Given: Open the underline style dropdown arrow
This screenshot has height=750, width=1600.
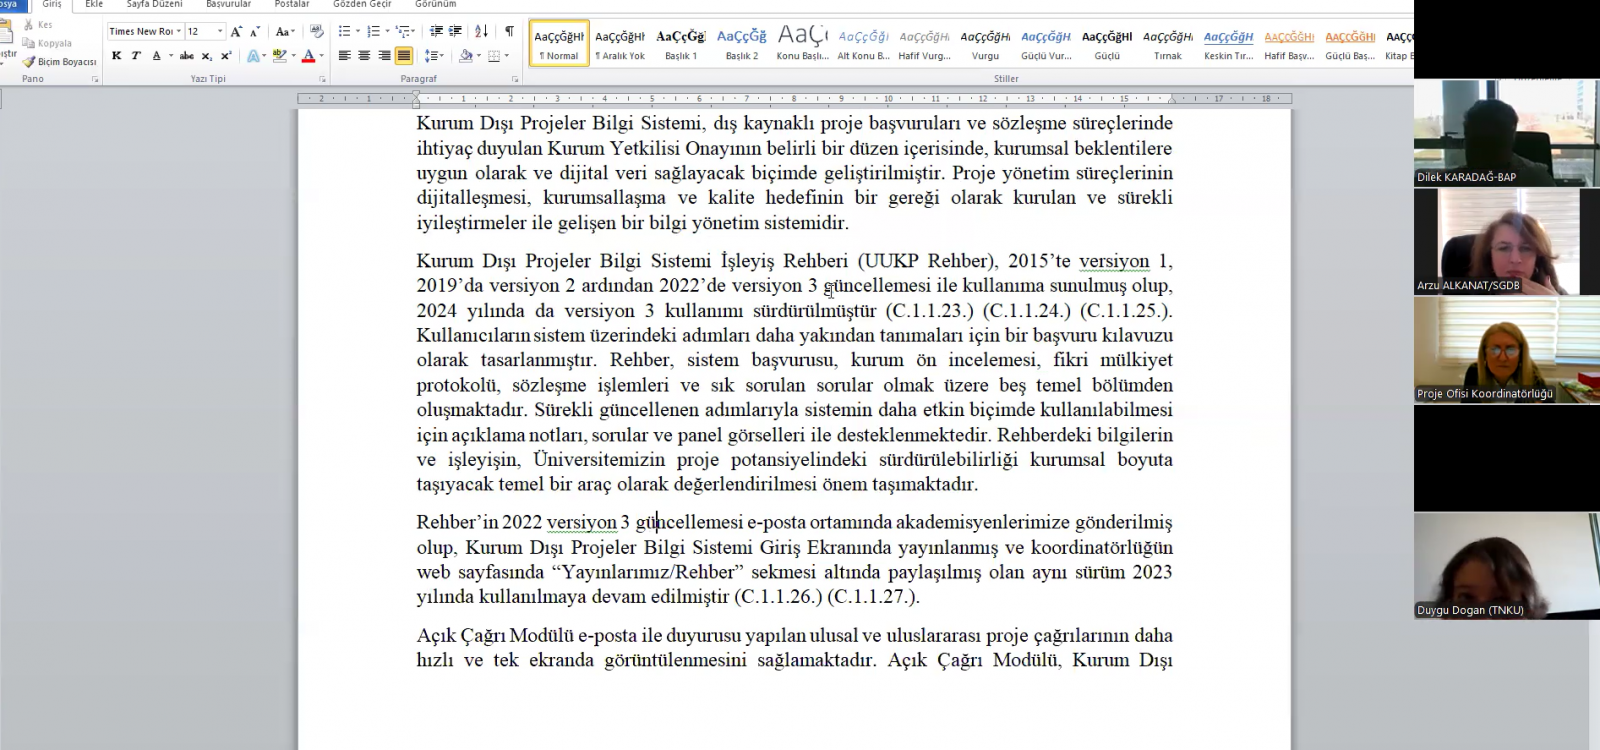Looking at the screenshot, I should coord(170,56).
